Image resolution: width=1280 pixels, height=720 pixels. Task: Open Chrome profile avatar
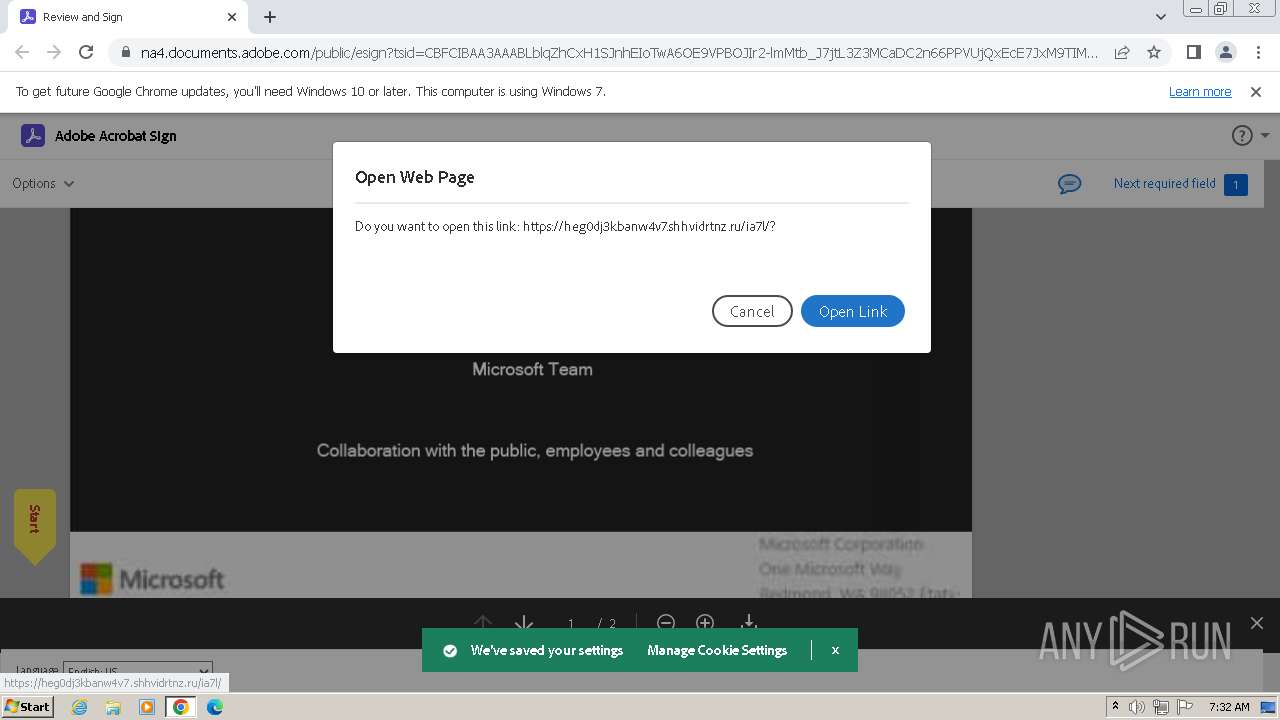tap(1225, 52)
